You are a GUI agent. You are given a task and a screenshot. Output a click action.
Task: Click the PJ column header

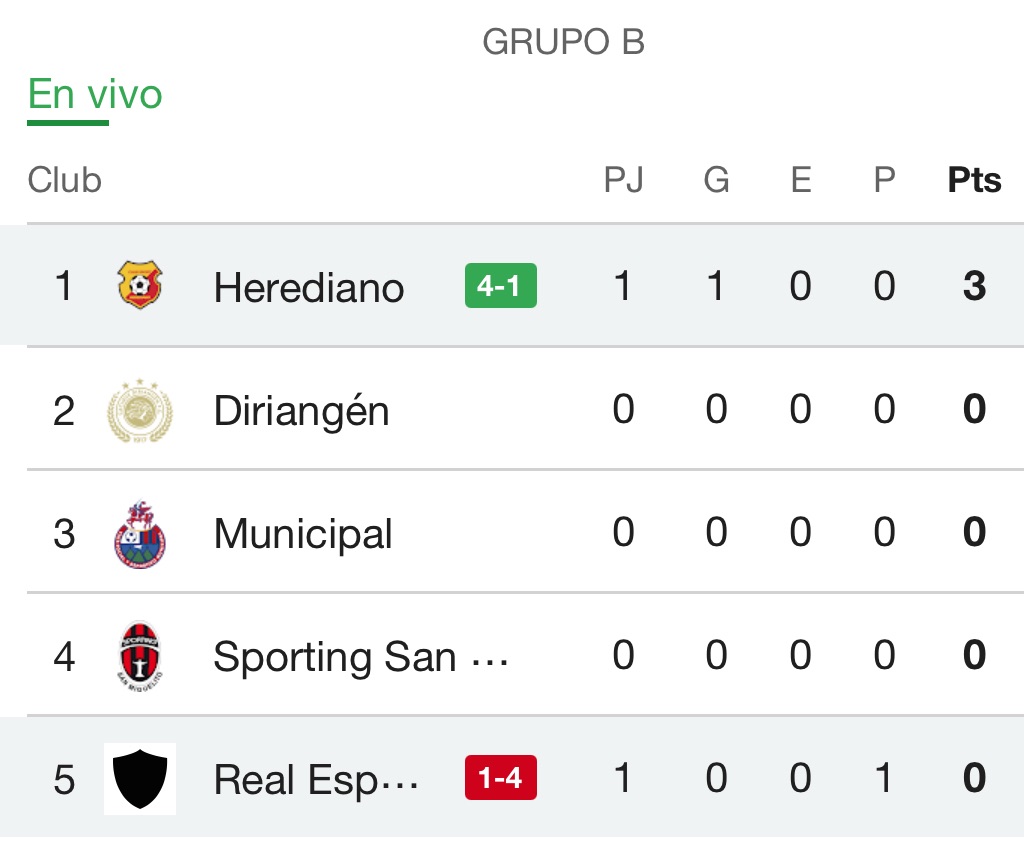point(623,180)
